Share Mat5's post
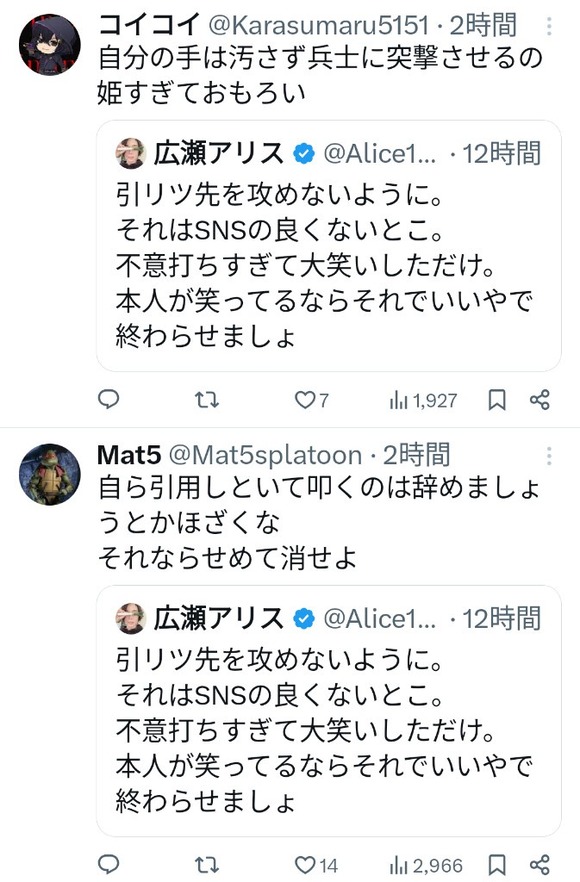 click(539, 864)
